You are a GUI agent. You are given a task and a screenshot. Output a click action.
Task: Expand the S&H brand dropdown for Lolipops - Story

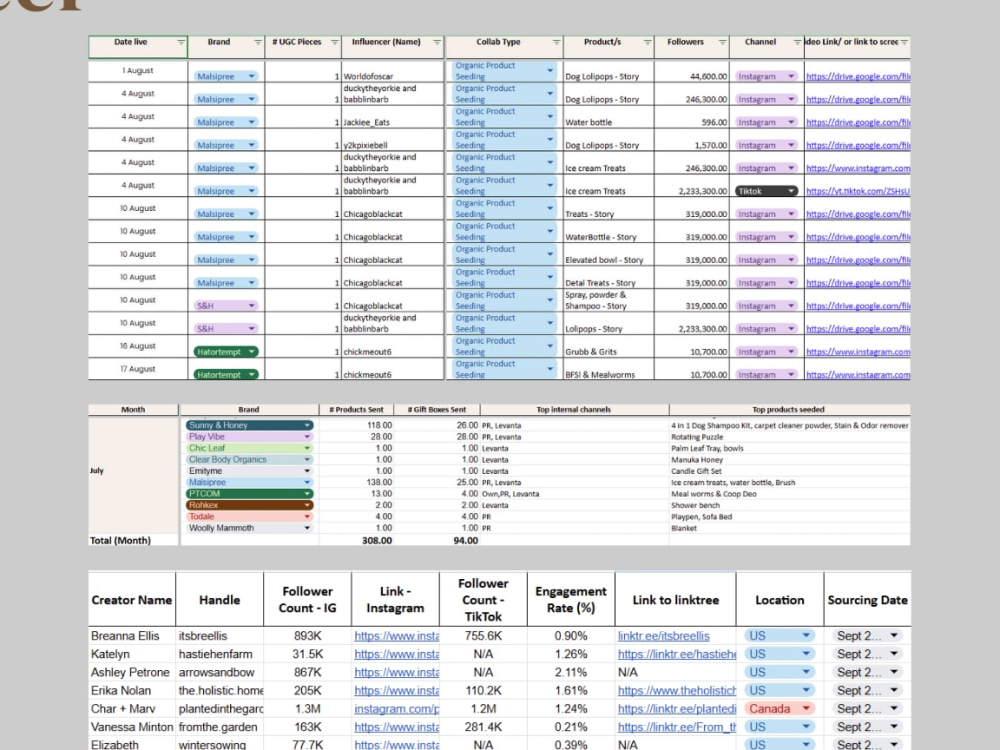click(x=251, y=328)
